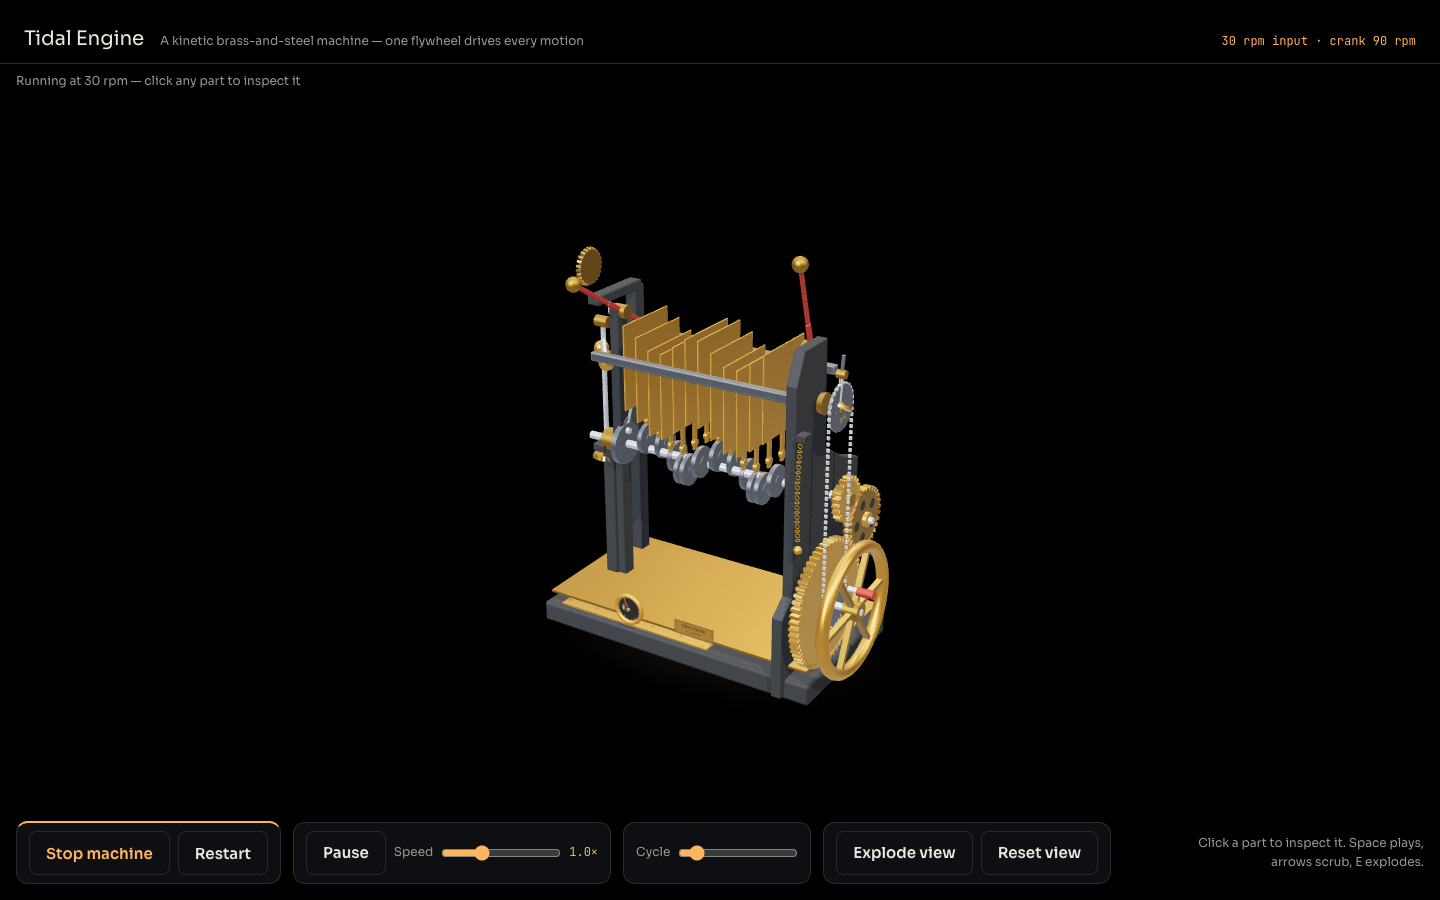Click Reset view button

coord(1039,853)
